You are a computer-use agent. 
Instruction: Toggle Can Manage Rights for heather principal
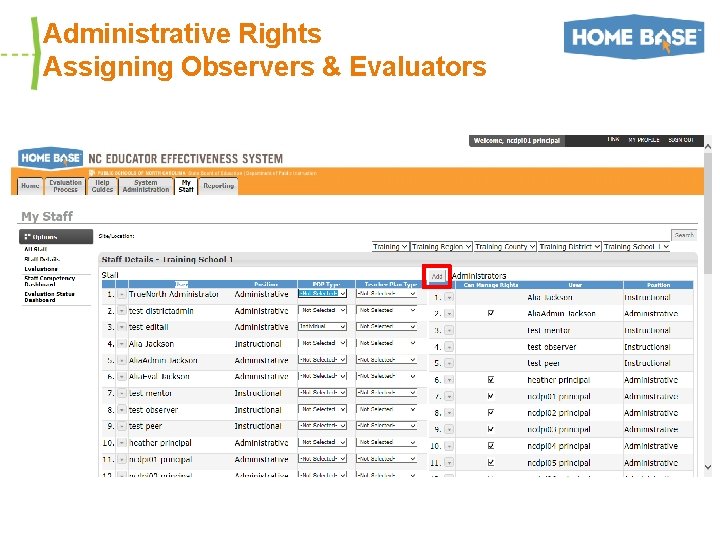(x=490, y=379)
